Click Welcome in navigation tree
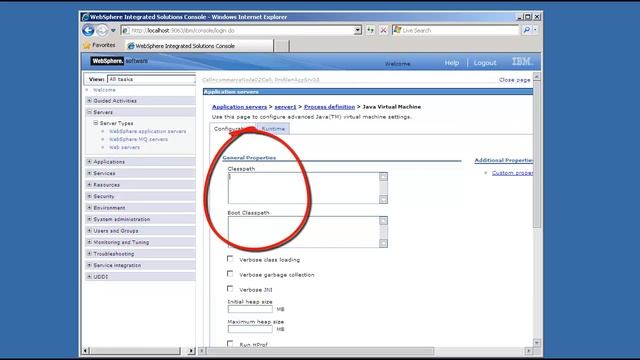Screen dimensions: 640x360 (104, 90)
